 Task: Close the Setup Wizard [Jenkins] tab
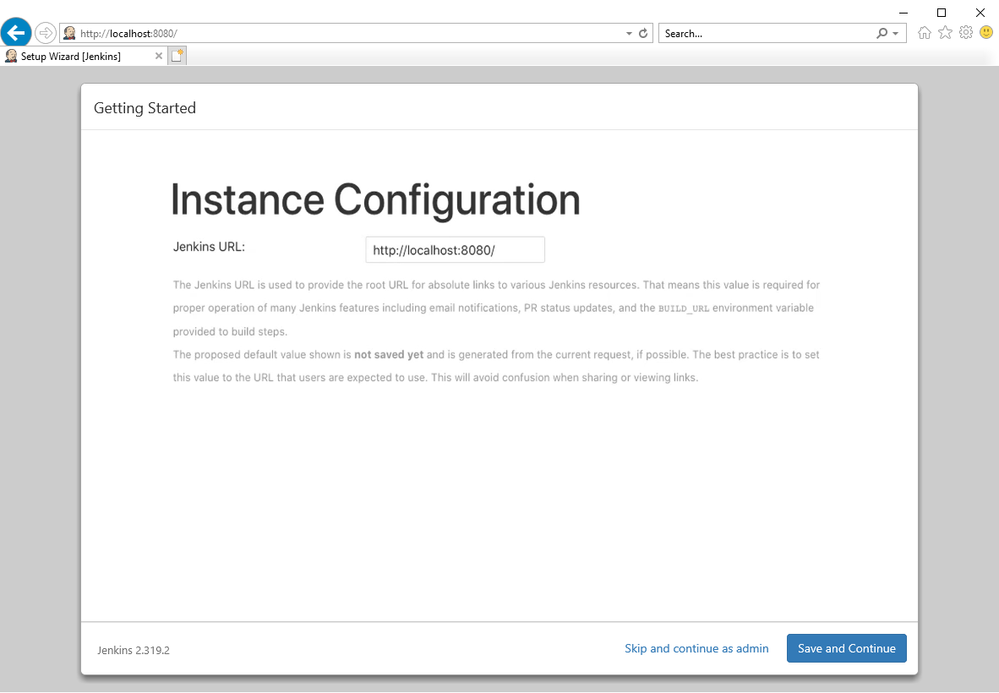pyautogui.click(x=159, y=56)
